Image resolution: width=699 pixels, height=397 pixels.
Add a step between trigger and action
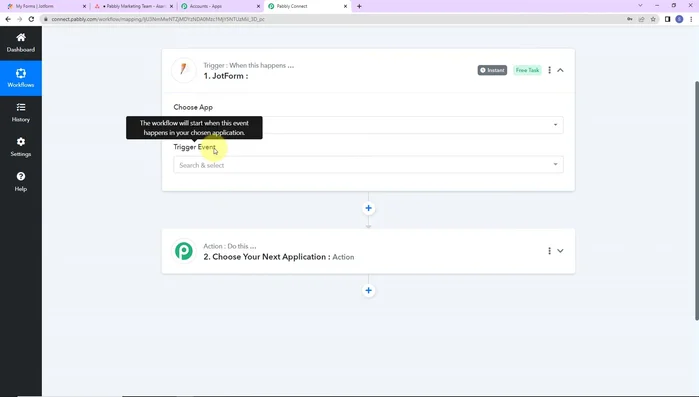click(x=368, y=208)
